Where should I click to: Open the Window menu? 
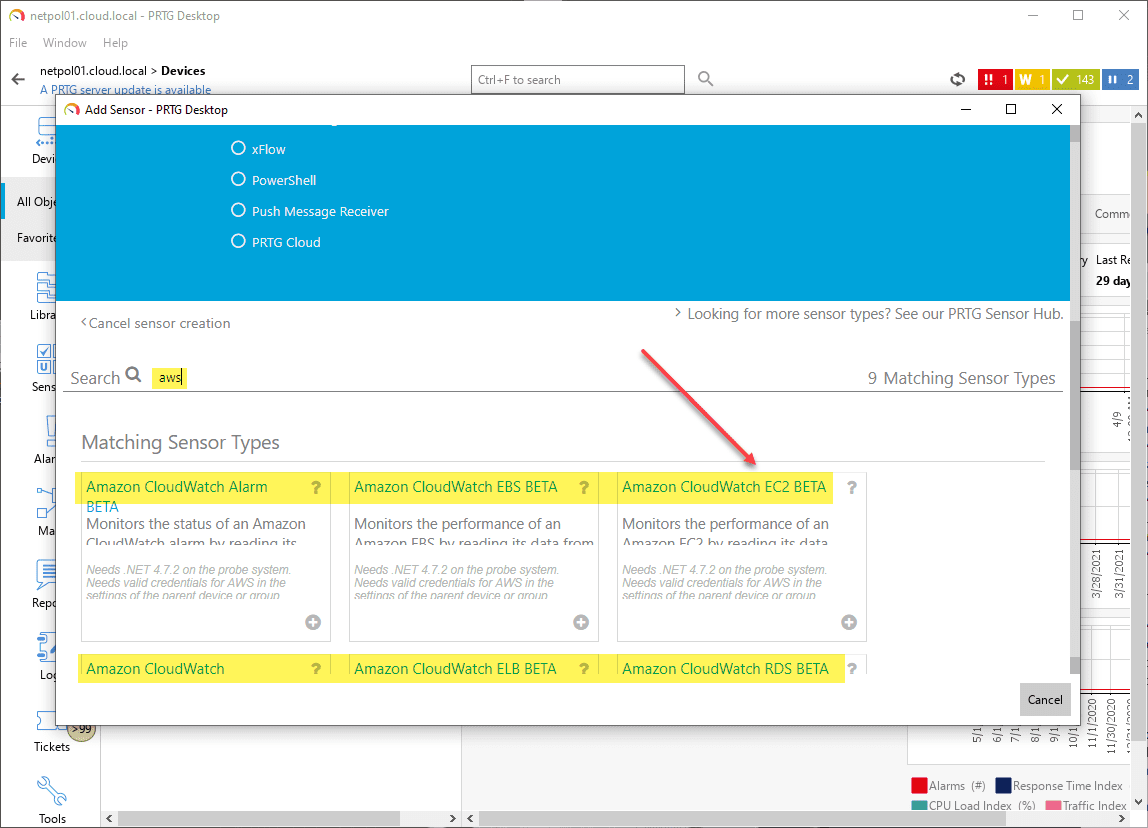click(x=64, y=42)
